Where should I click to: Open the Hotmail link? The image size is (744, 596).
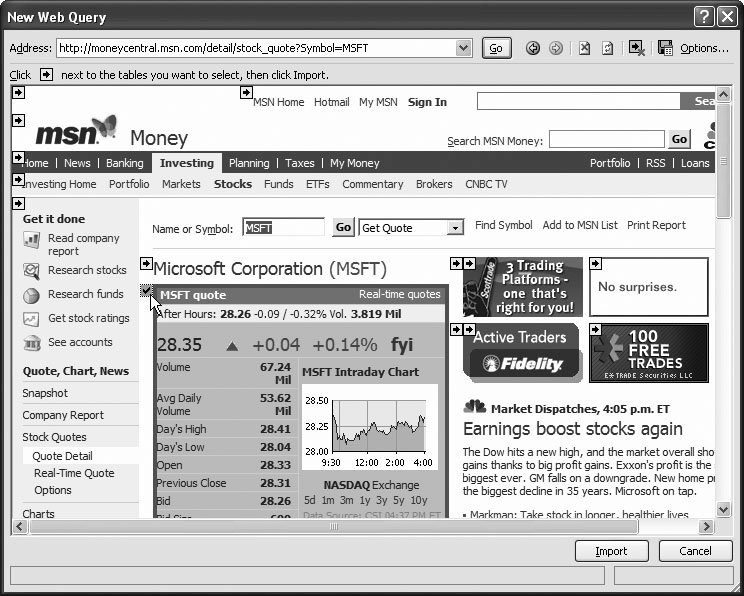pos(332,102)
